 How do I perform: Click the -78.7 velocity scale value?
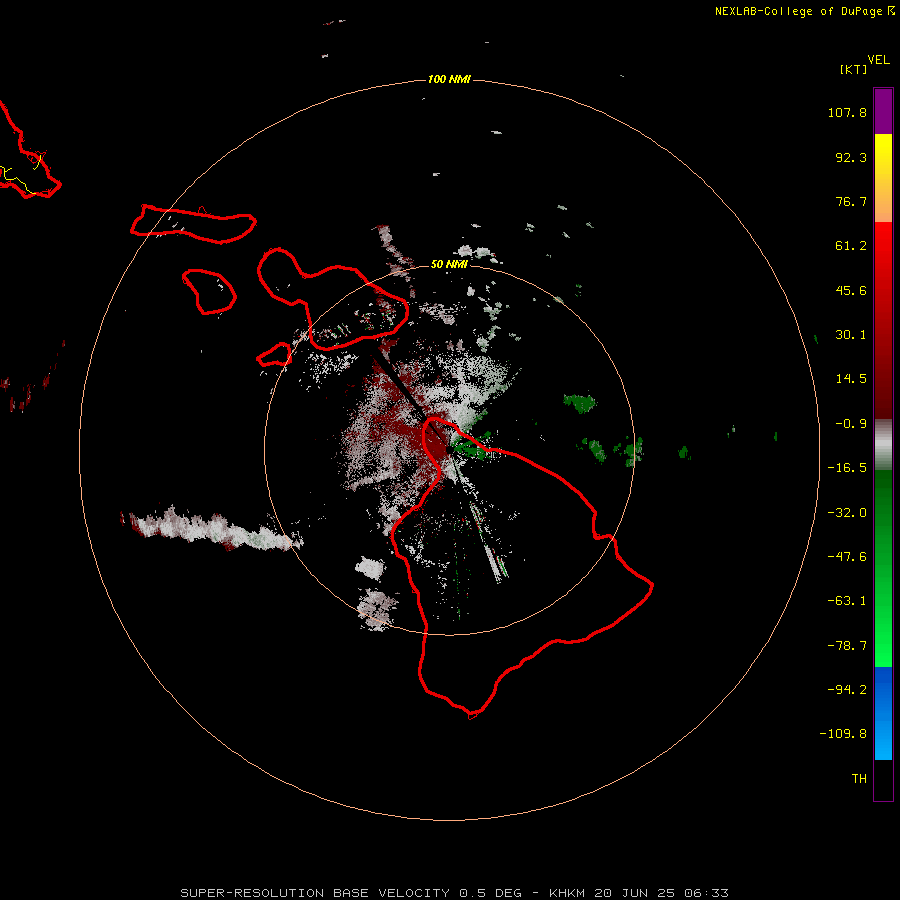(847, 646)
